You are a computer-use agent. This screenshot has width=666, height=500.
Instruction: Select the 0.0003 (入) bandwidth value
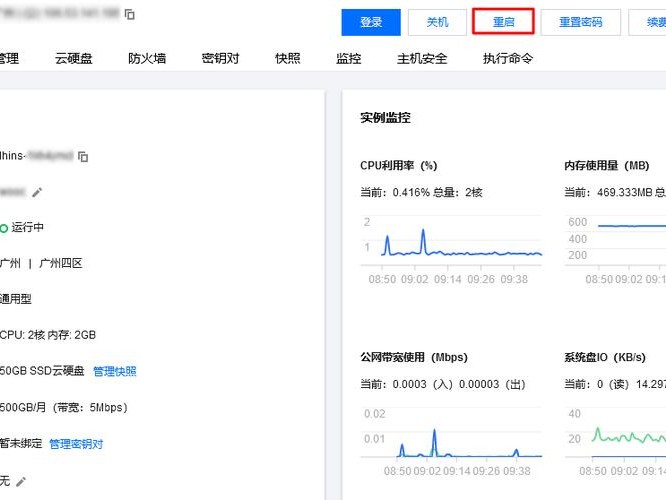[x=423, y=384]
